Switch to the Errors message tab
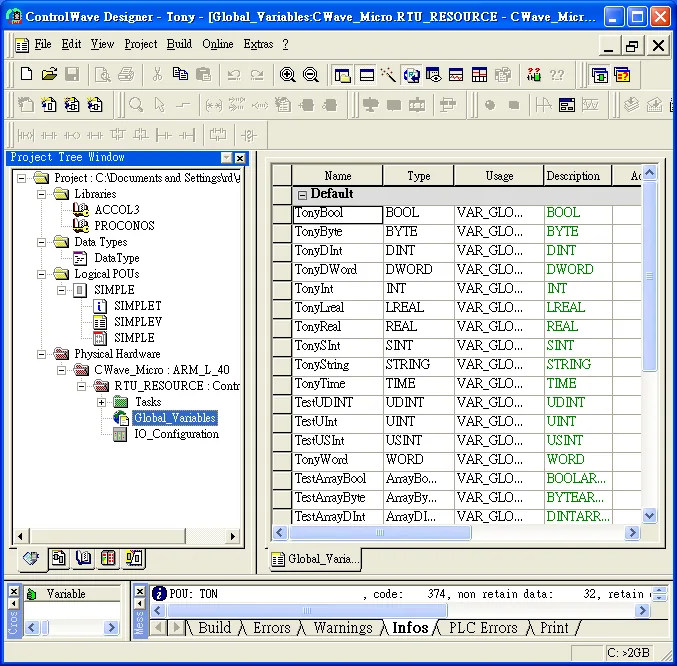This screenshot has width=677, height=666. tap(272, 628)
